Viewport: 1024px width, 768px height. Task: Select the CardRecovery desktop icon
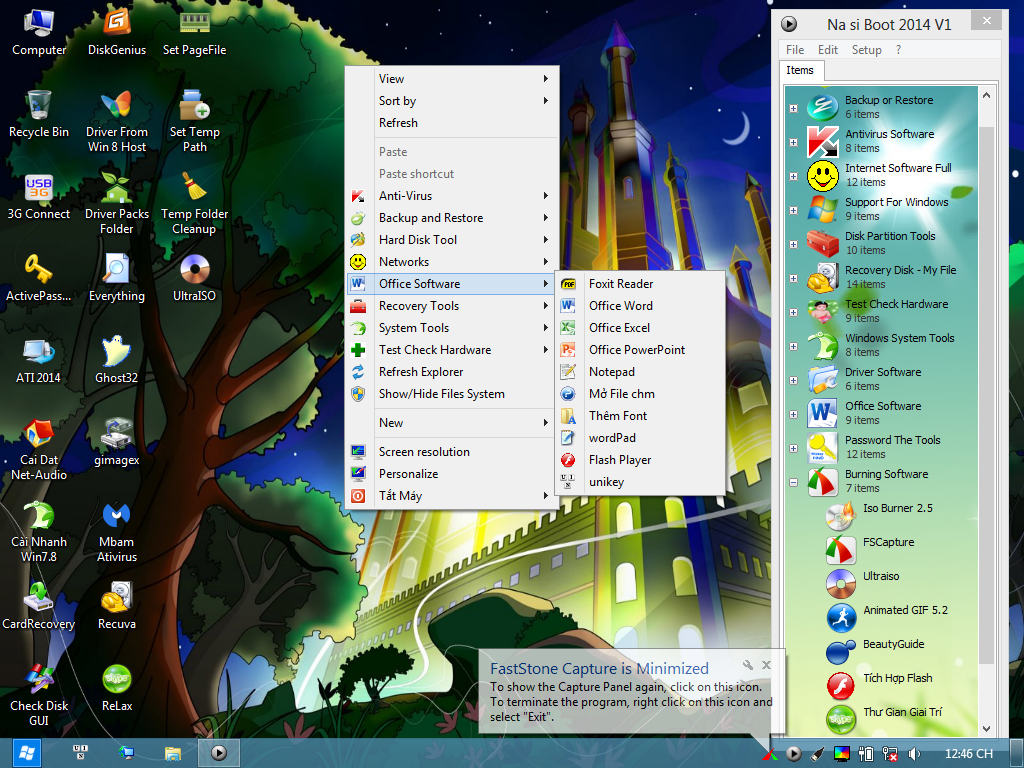[39, 606]
